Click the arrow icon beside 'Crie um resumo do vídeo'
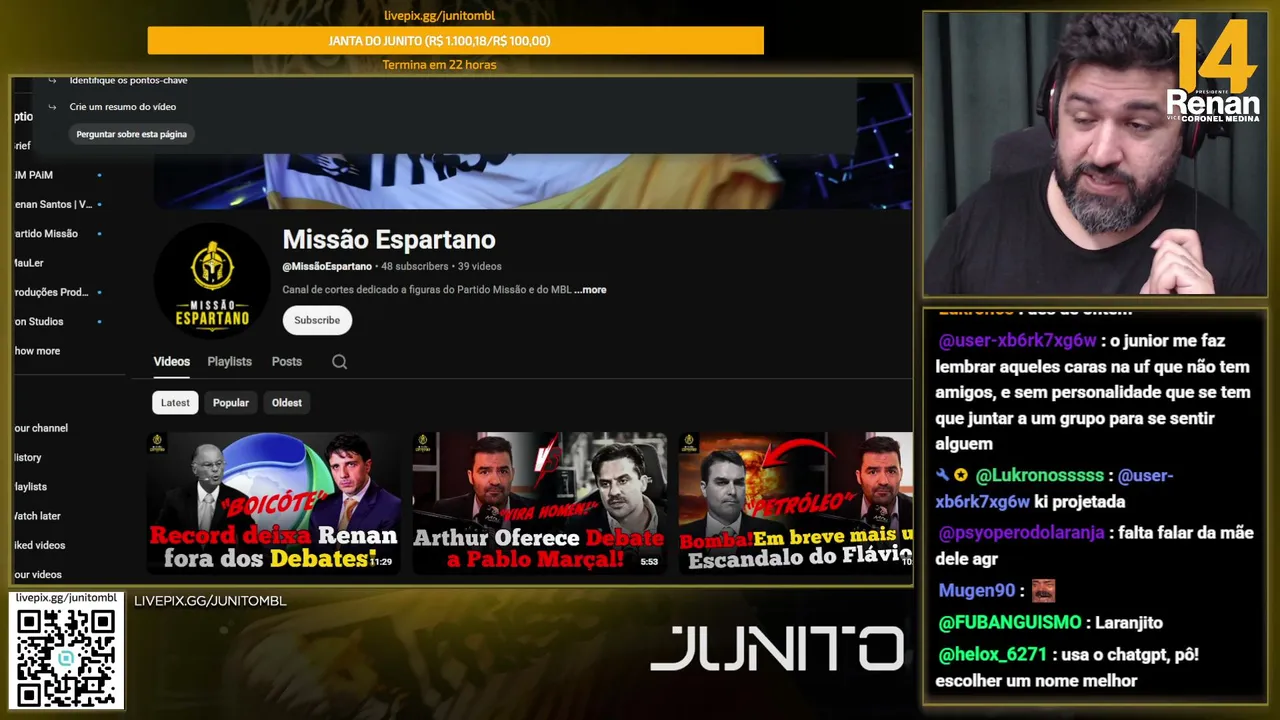 pyautogui.click(x=52, y=107)
